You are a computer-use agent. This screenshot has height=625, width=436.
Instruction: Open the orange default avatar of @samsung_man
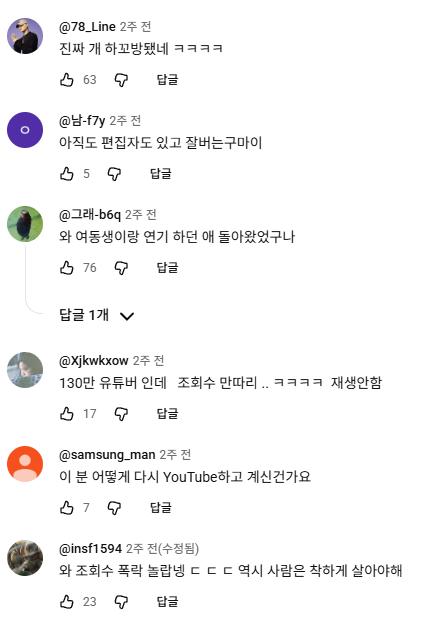[25, 464]
